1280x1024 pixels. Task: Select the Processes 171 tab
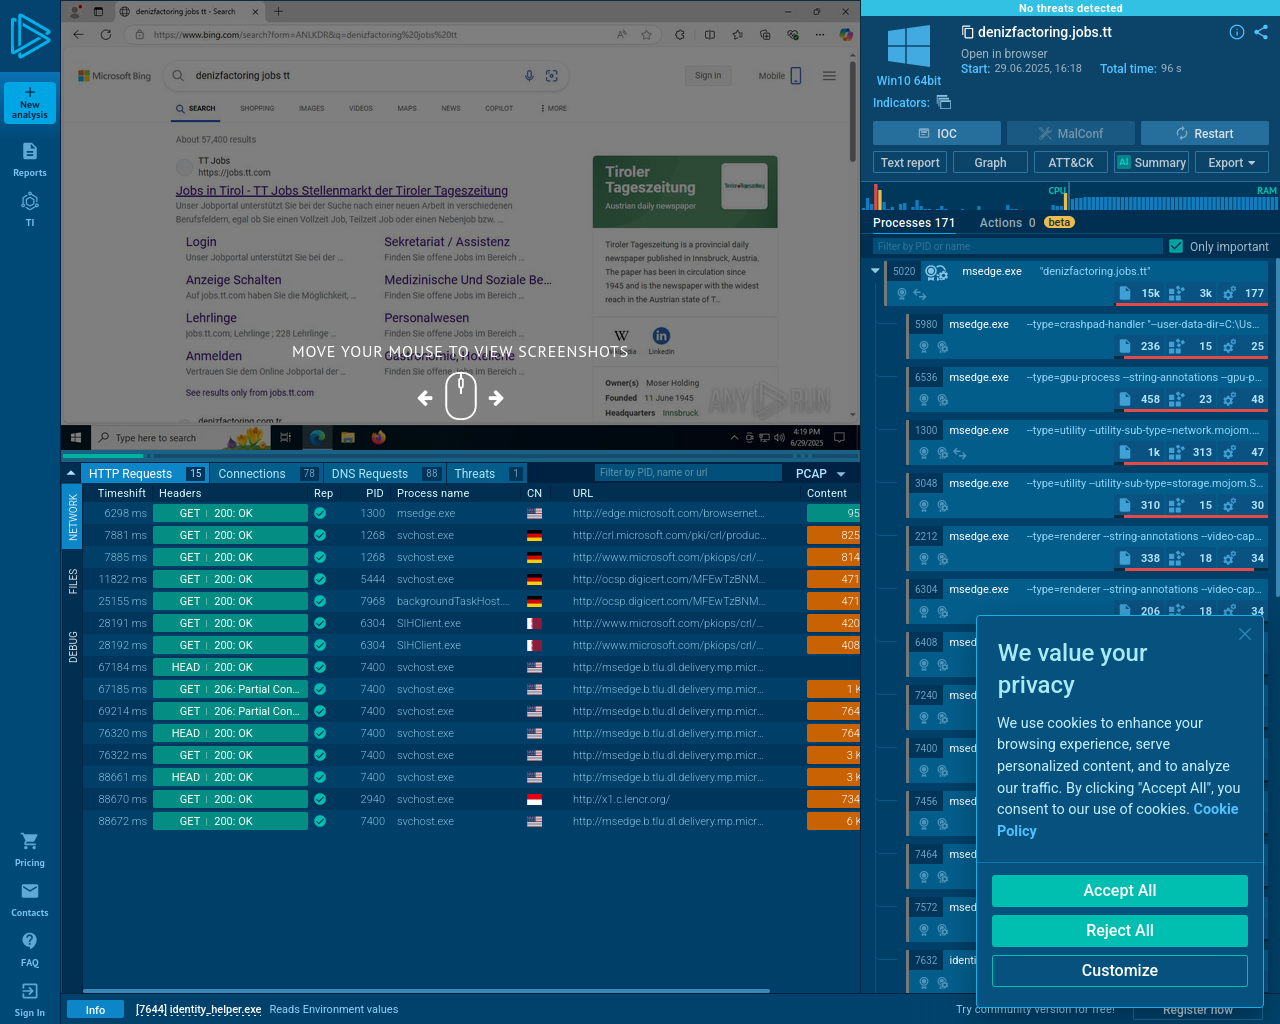click(x=914, y=223)
